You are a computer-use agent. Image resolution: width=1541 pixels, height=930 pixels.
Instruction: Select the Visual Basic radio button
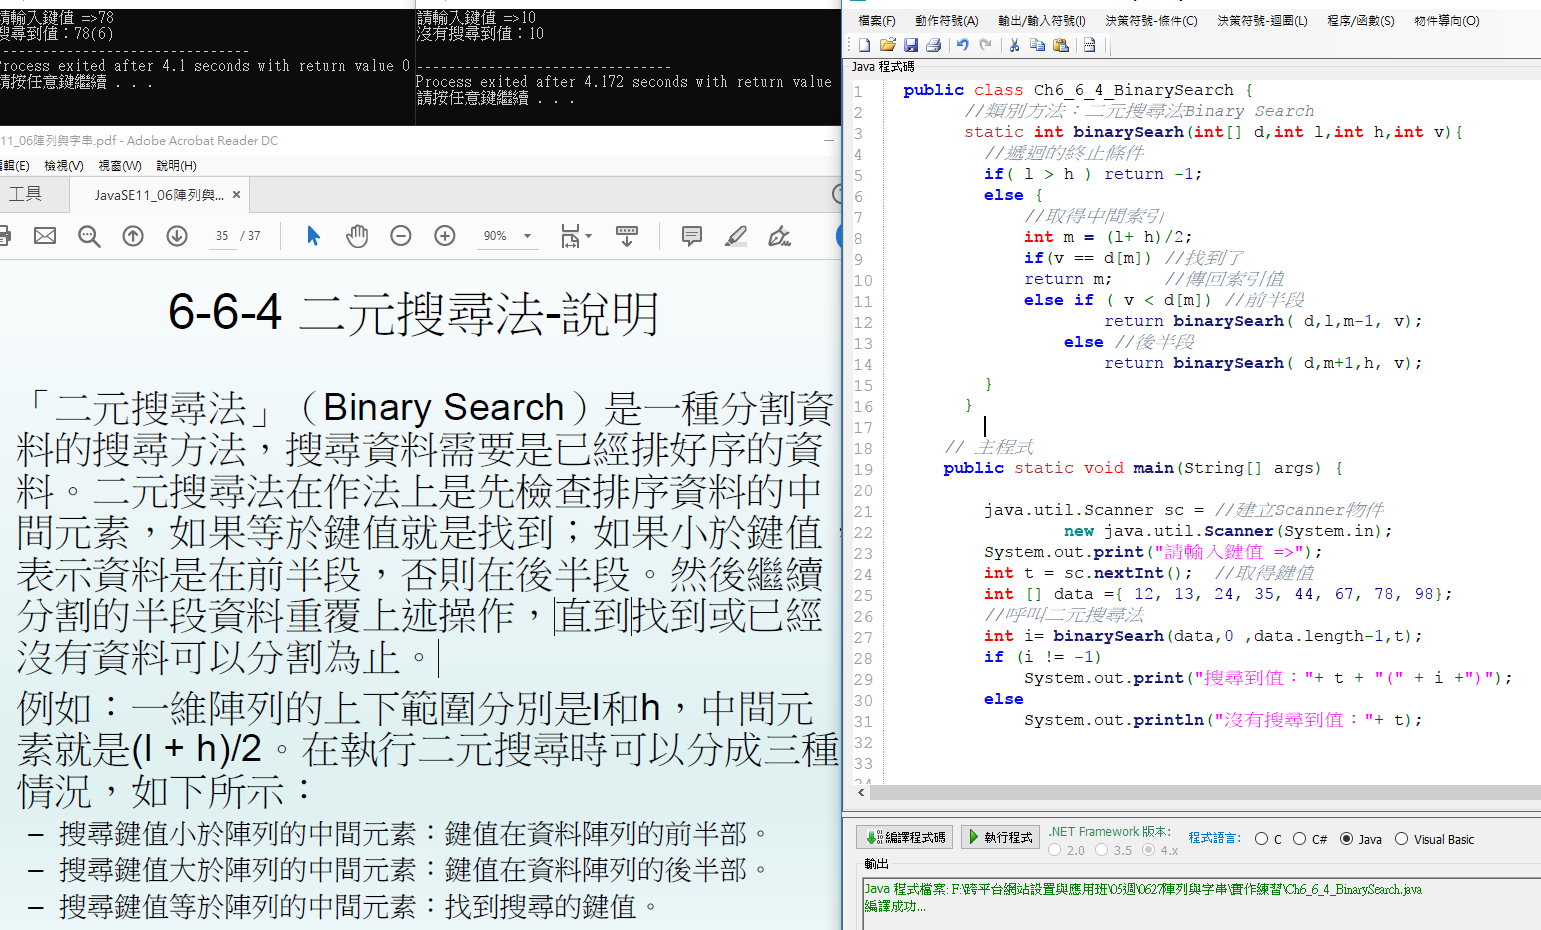pyautogui.click(x=1401, y=839)
